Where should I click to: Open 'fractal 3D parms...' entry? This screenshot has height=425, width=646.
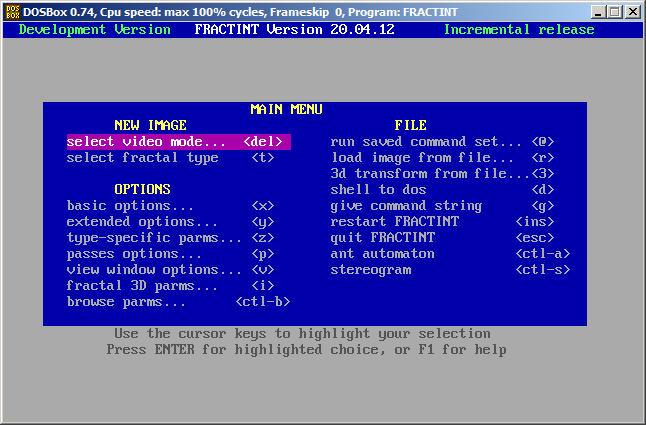[170, 286]
